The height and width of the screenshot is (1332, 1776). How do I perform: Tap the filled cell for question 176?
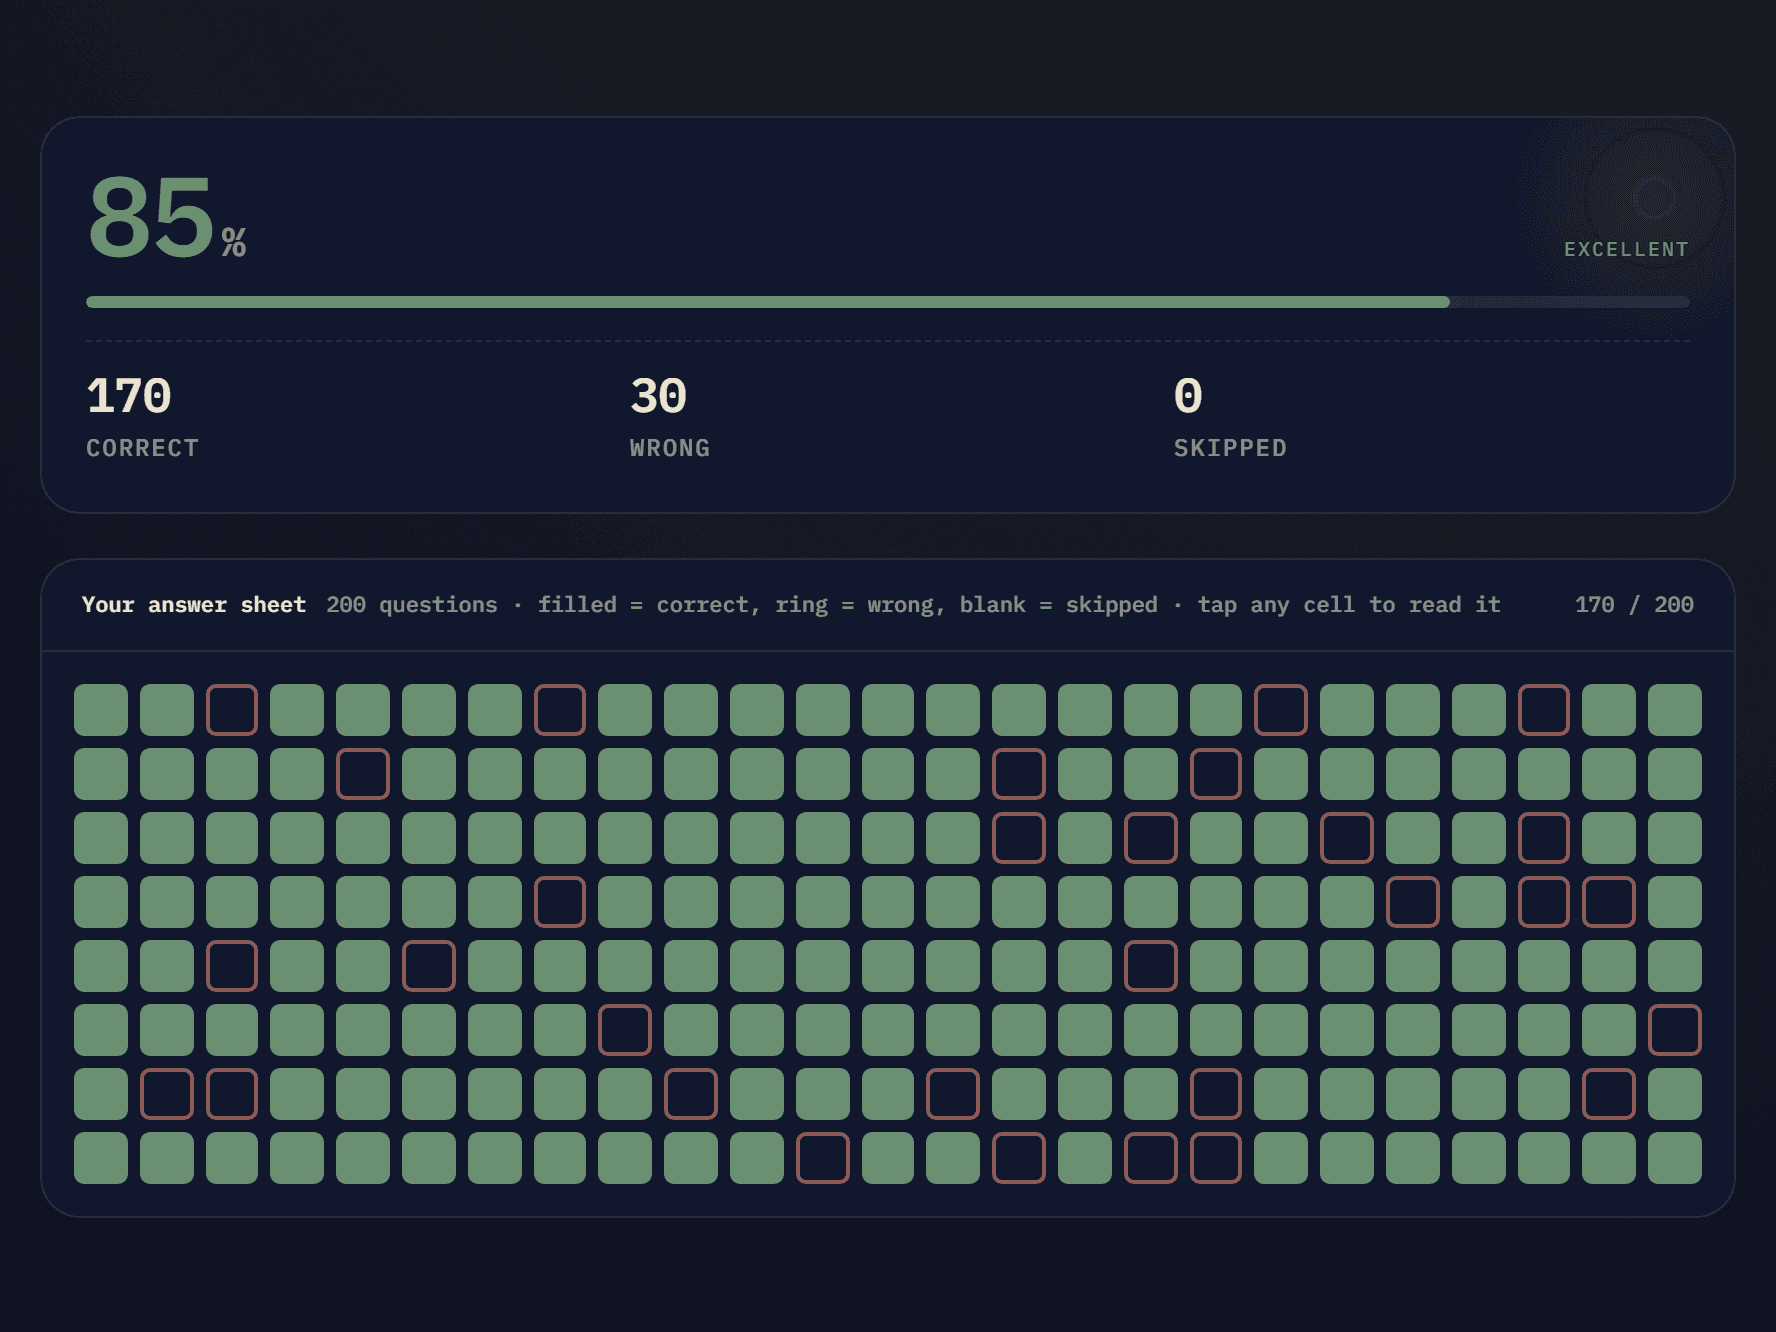click(x=101, y=1158)
